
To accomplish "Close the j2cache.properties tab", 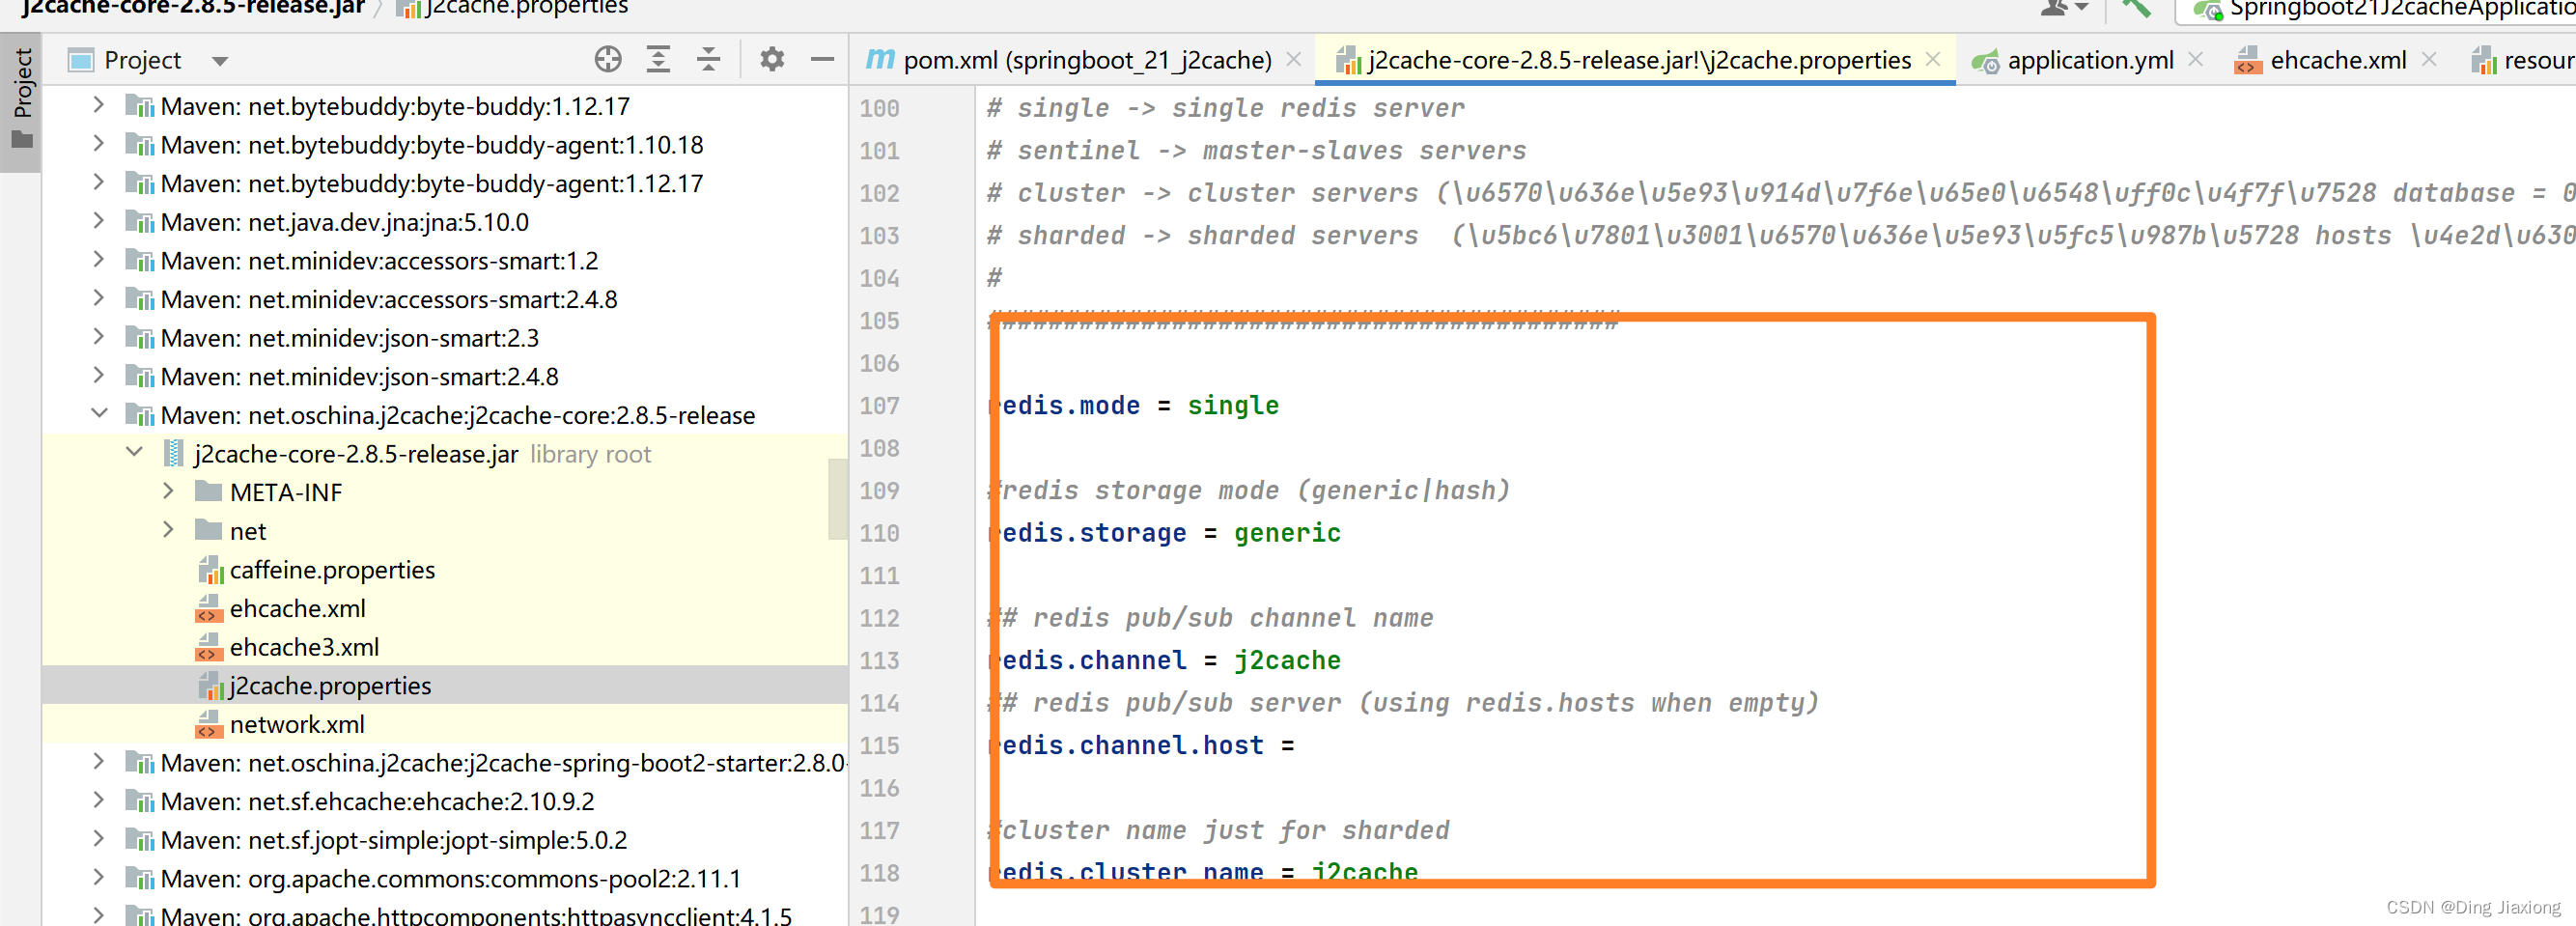I will (x=1933, y=60).
